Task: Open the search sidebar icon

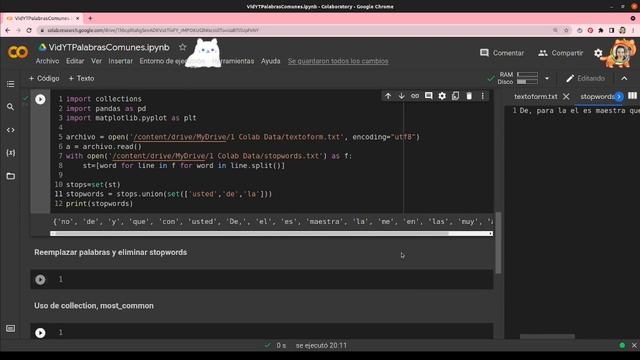Action: pyautogui.click(x=11, y=107)
